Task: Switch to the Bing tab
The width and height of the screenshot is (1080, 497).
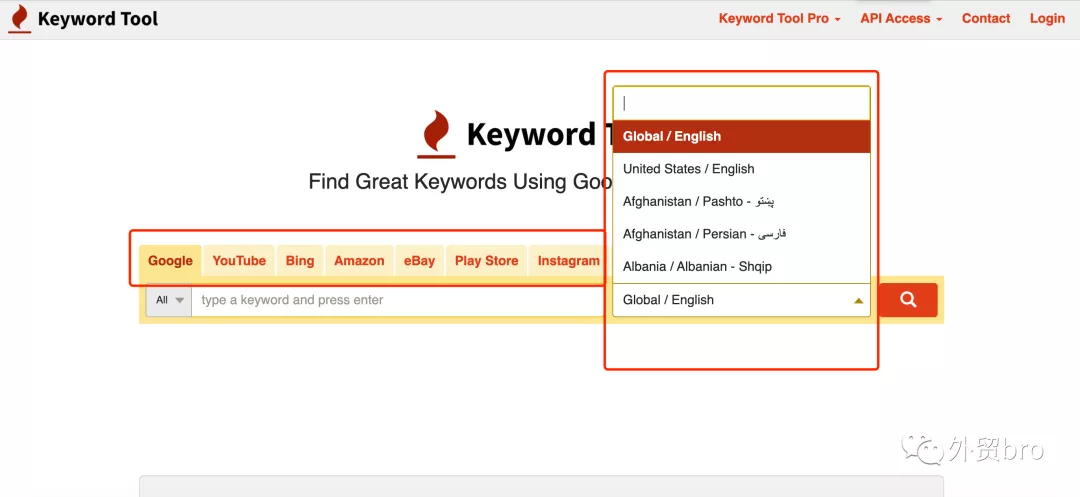Action: tap(300, 261)
